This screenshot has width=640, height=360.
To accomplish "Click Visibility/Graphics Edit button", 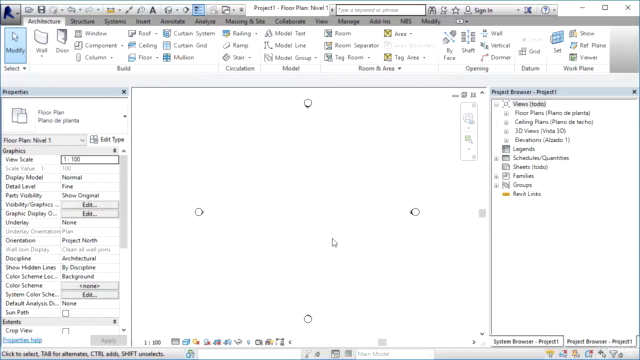I will pos(90,204).
